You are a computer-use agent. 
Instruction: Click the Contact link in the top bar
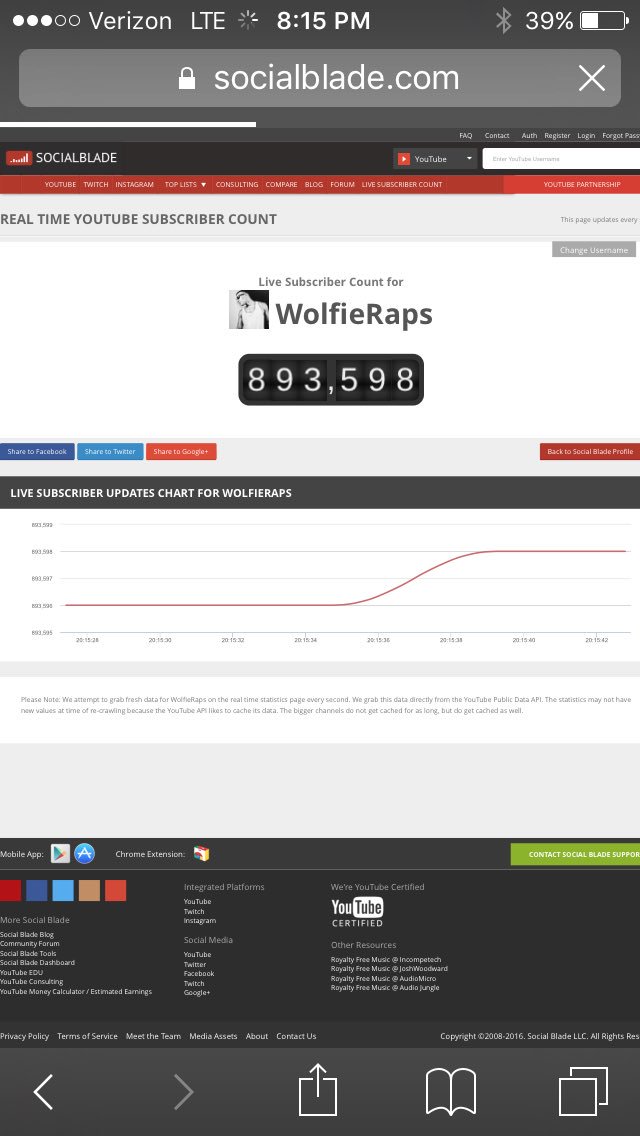[497, 135]
